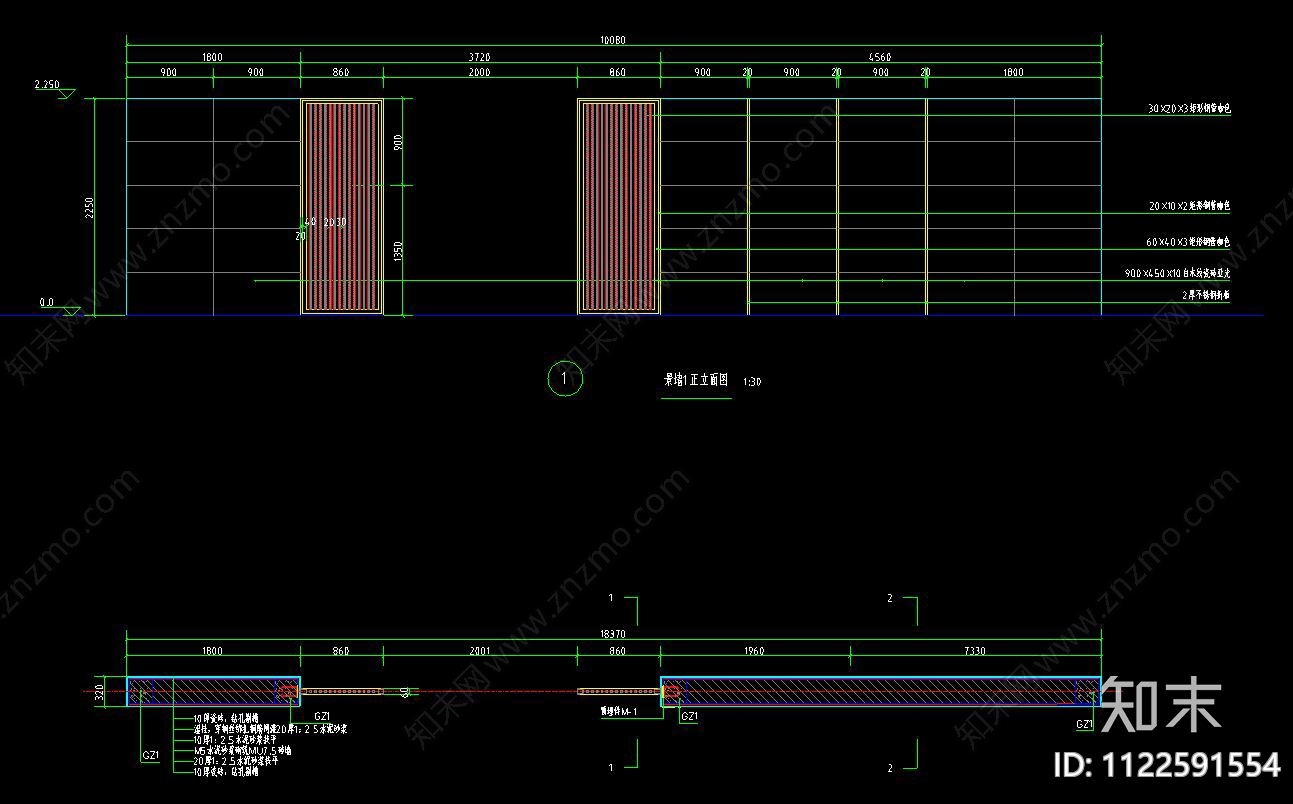The height and width of the screenshot is (804, 1293).
Task: Click the 2厚 stainless steel annotation
Action: [x=1206, y=295]
